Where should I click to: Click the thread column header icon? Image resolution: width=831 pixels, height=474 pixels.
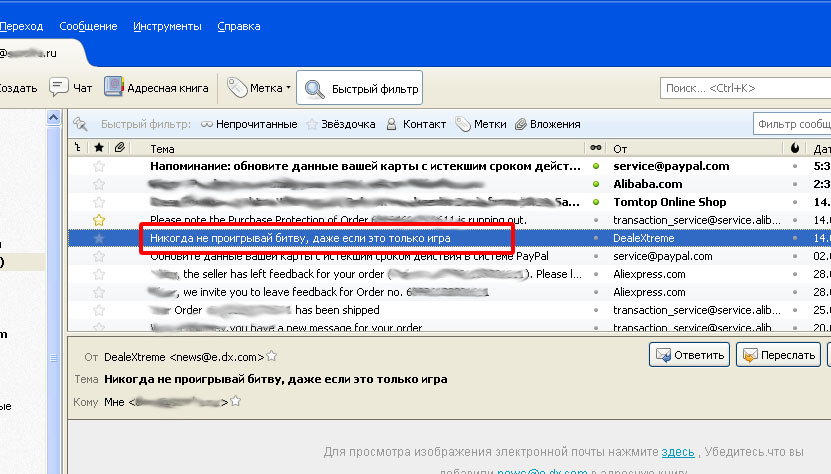[78, 148]
